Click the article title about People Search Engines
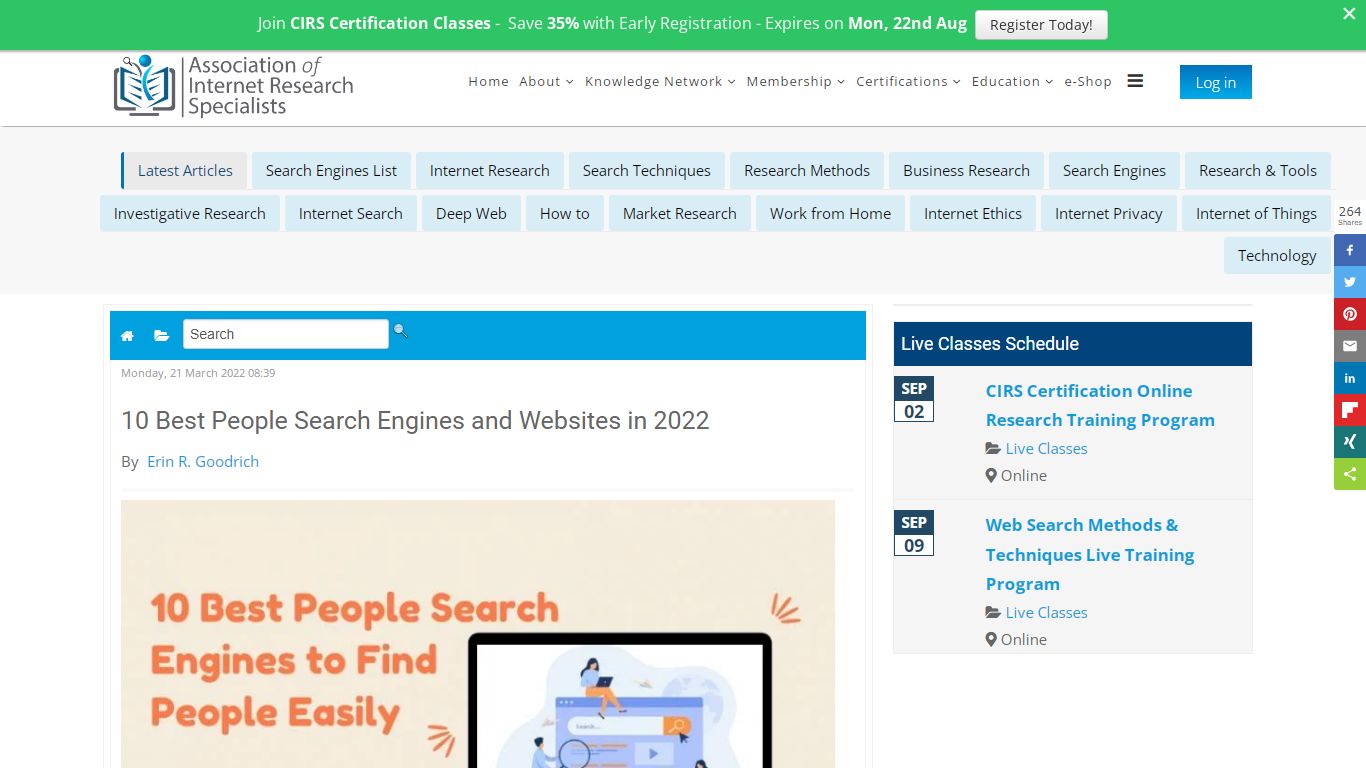Viewport: 1366px width, 768px height. [415, 421]
